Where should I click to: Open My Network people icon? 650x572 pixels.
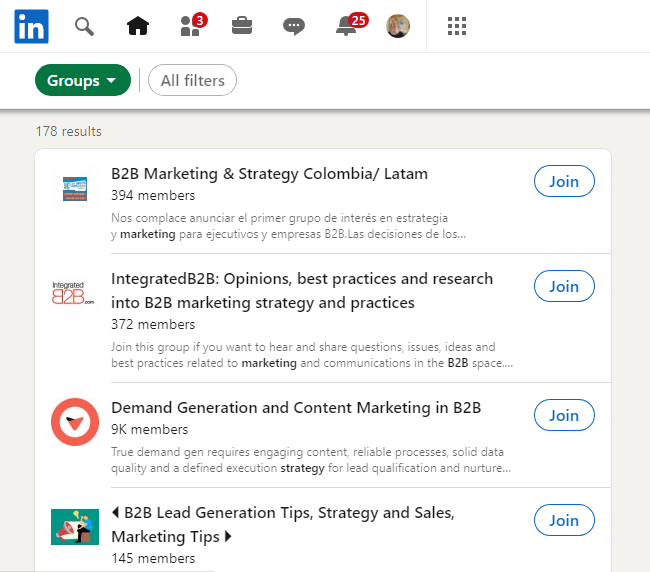(x=190, y=26)
